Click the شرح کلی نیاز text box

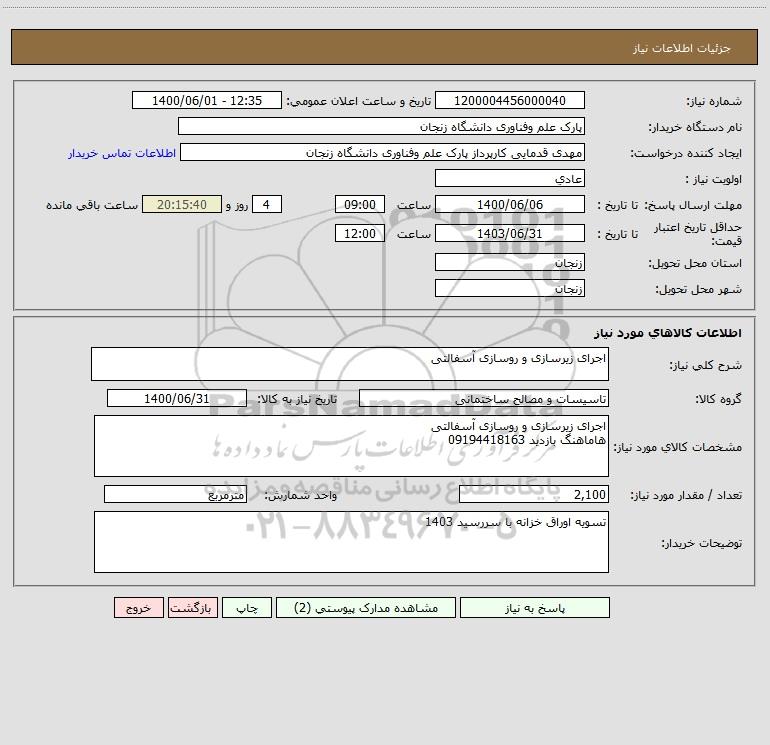click(350, 364)
